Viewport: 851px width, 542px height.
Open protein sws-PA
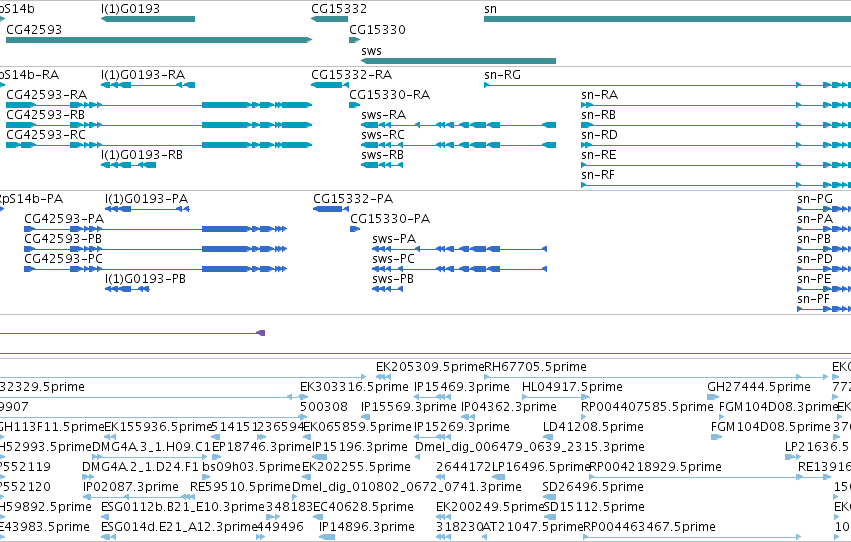[394, 239]
